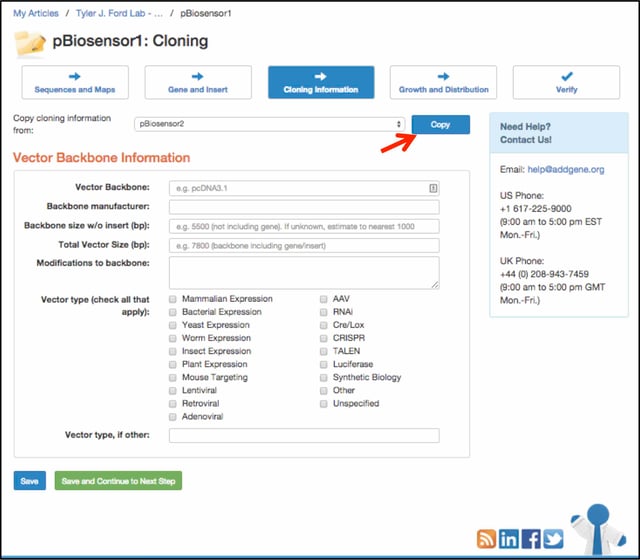The image size is (640, 560).
Task: Go to Gene and Insert step
Action: pos(198,82)
